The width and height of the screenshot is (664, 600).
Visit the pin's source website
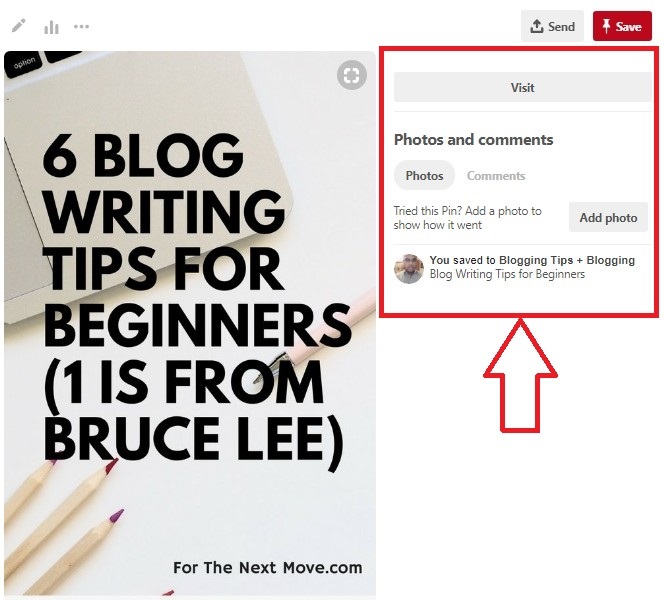[x=523, y=87]
